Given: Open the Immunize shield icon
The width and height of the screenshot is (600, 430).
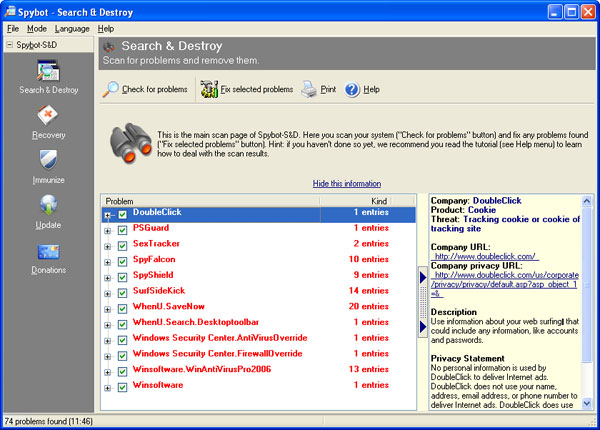Looking at the screenshot, I should (x=48, y=160).
